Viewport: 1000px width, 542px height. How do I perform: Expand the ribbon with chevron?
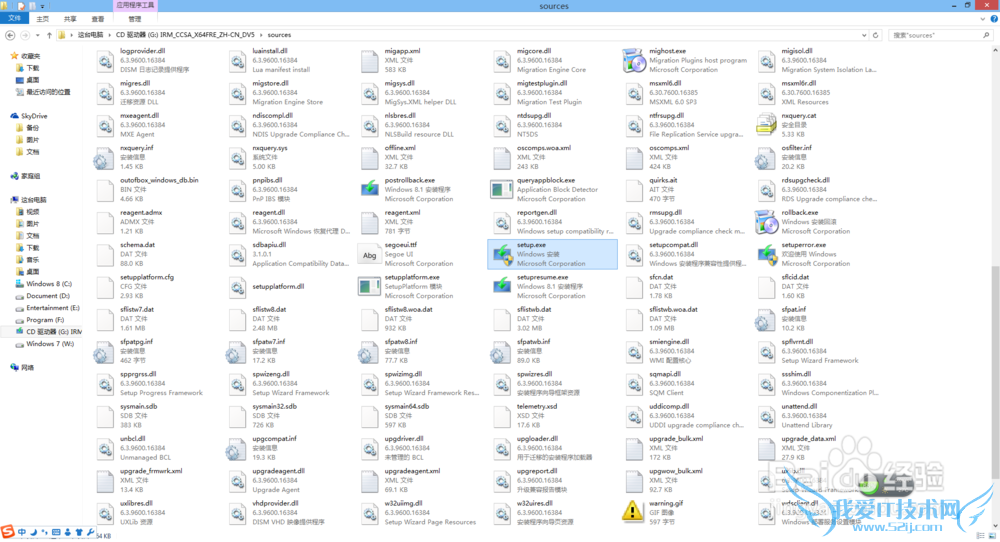983,19
